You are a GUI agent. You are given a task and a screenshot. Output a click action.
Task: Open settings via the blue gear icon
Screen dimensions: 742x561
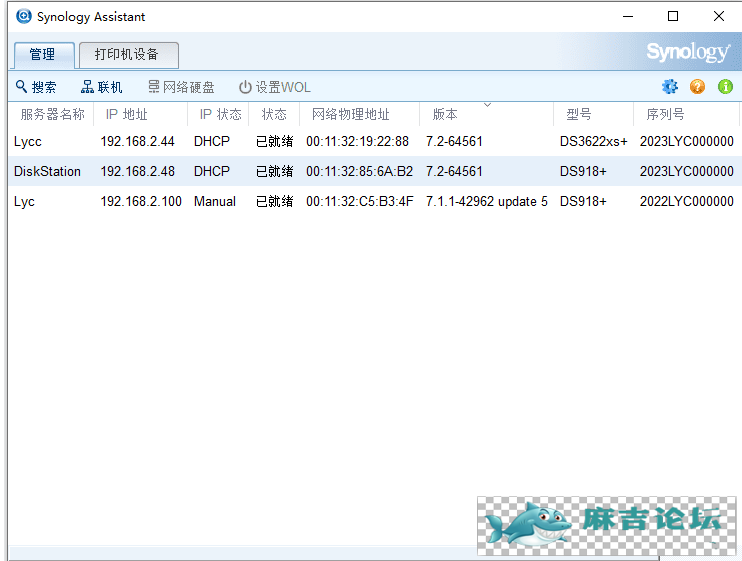click(x=670, y=87)
